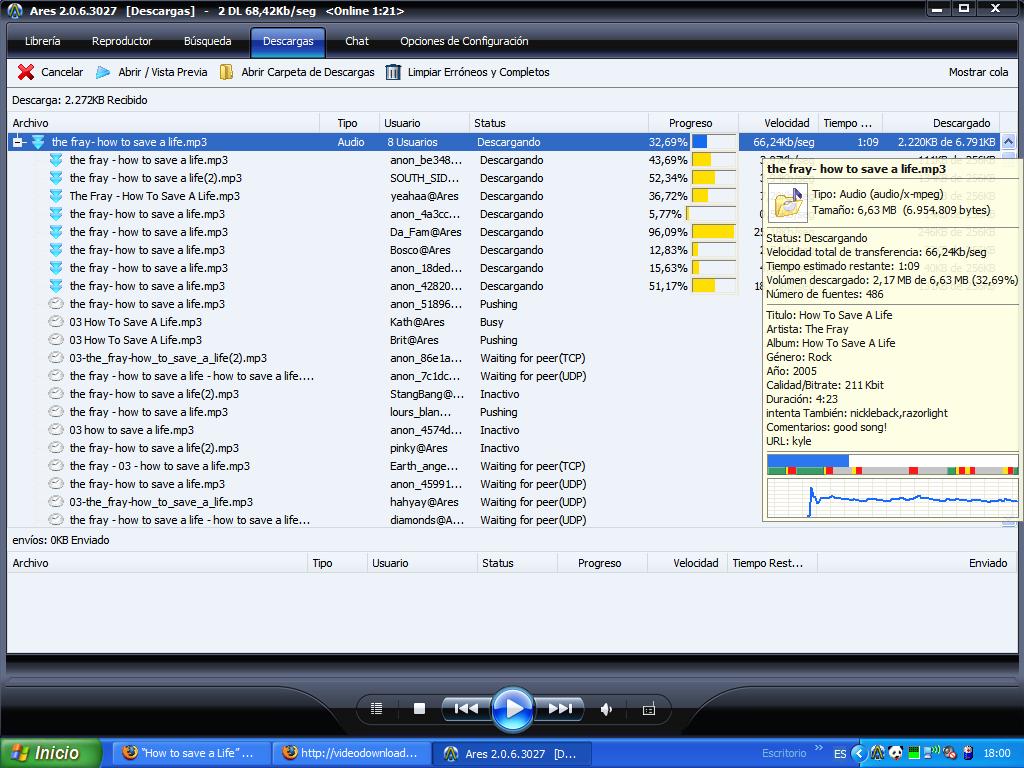This screenshot has width=1024, height=768.
Task: Click "66,24Kb/seg" speed value in top row
Action: pos(783,142)
